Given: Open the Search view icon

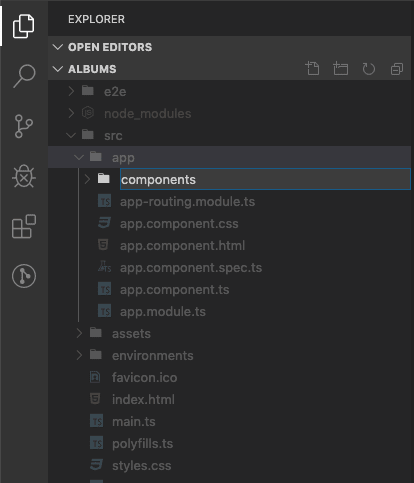Looking at the screenshot, I should (24, 76).
